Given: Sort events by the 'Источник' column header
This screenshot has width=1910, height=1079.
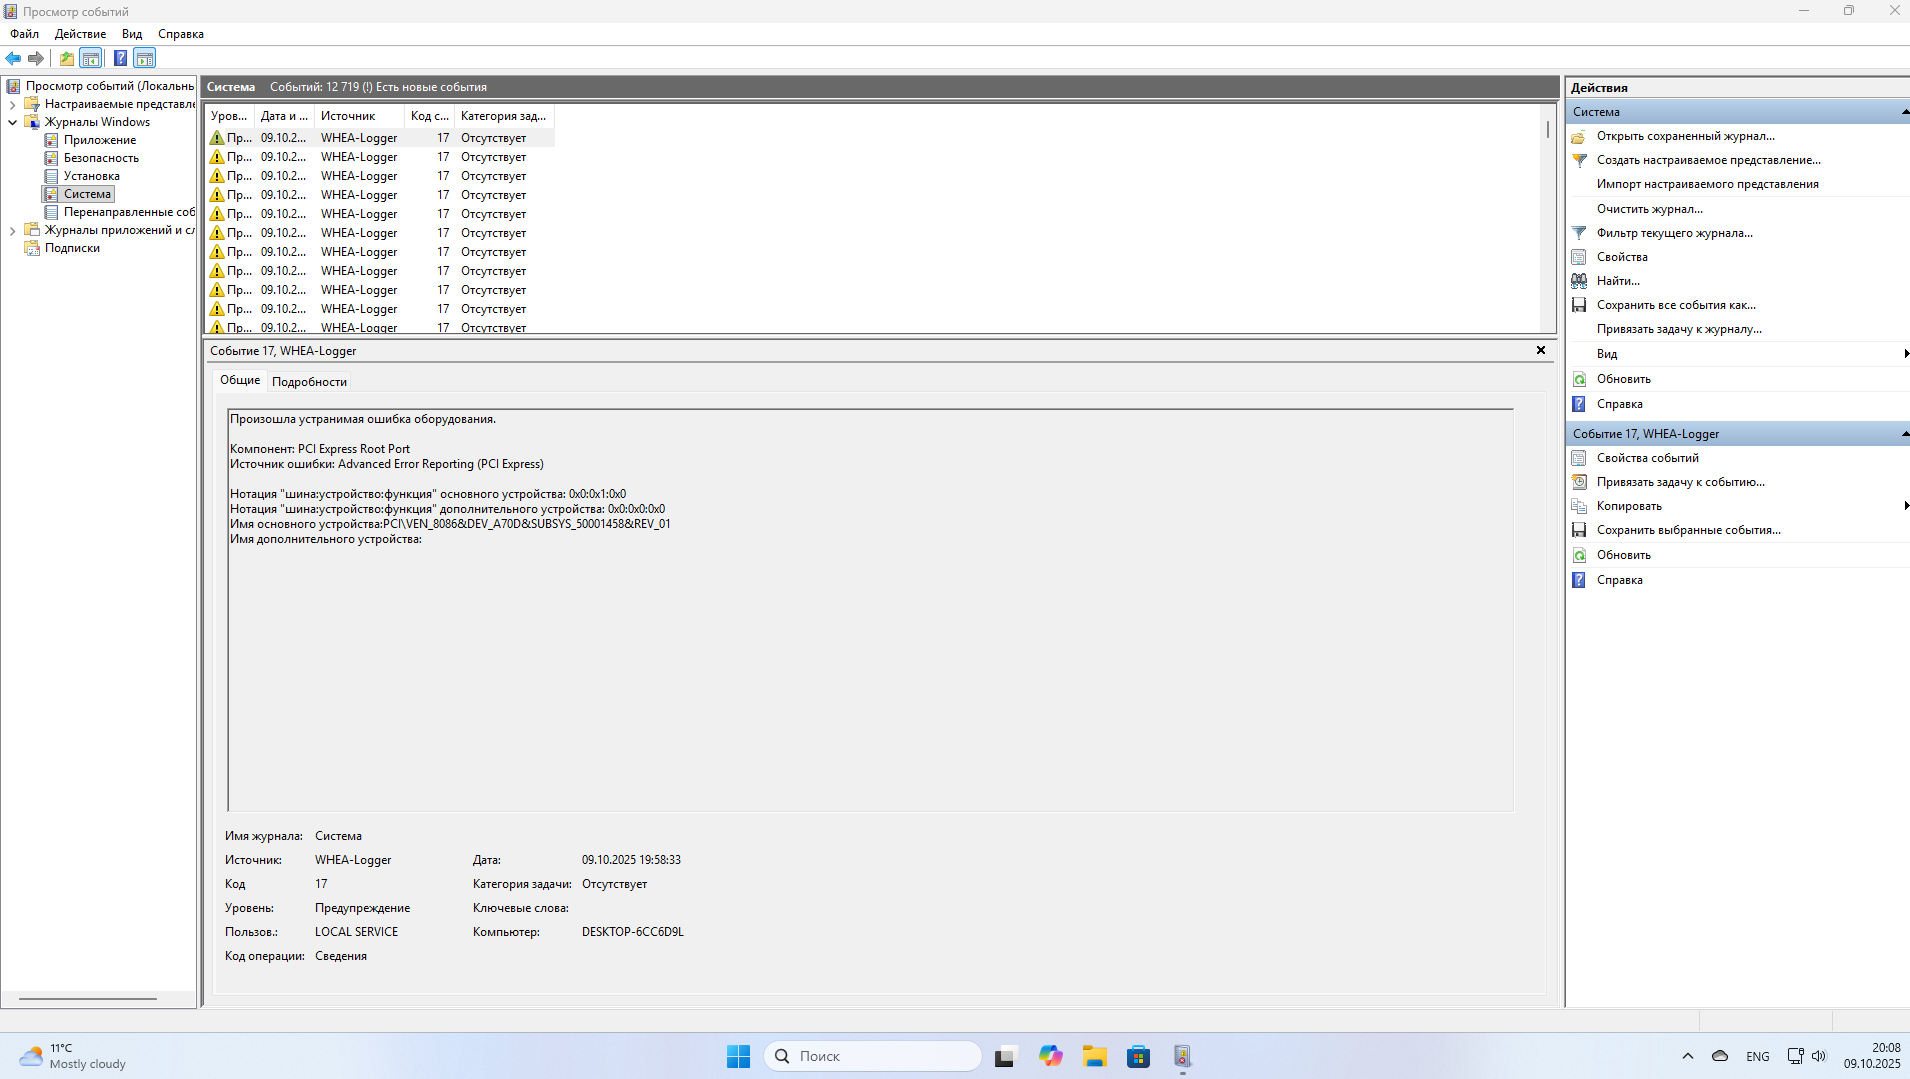Looking at the screenshot, I should tap(360, 116).
